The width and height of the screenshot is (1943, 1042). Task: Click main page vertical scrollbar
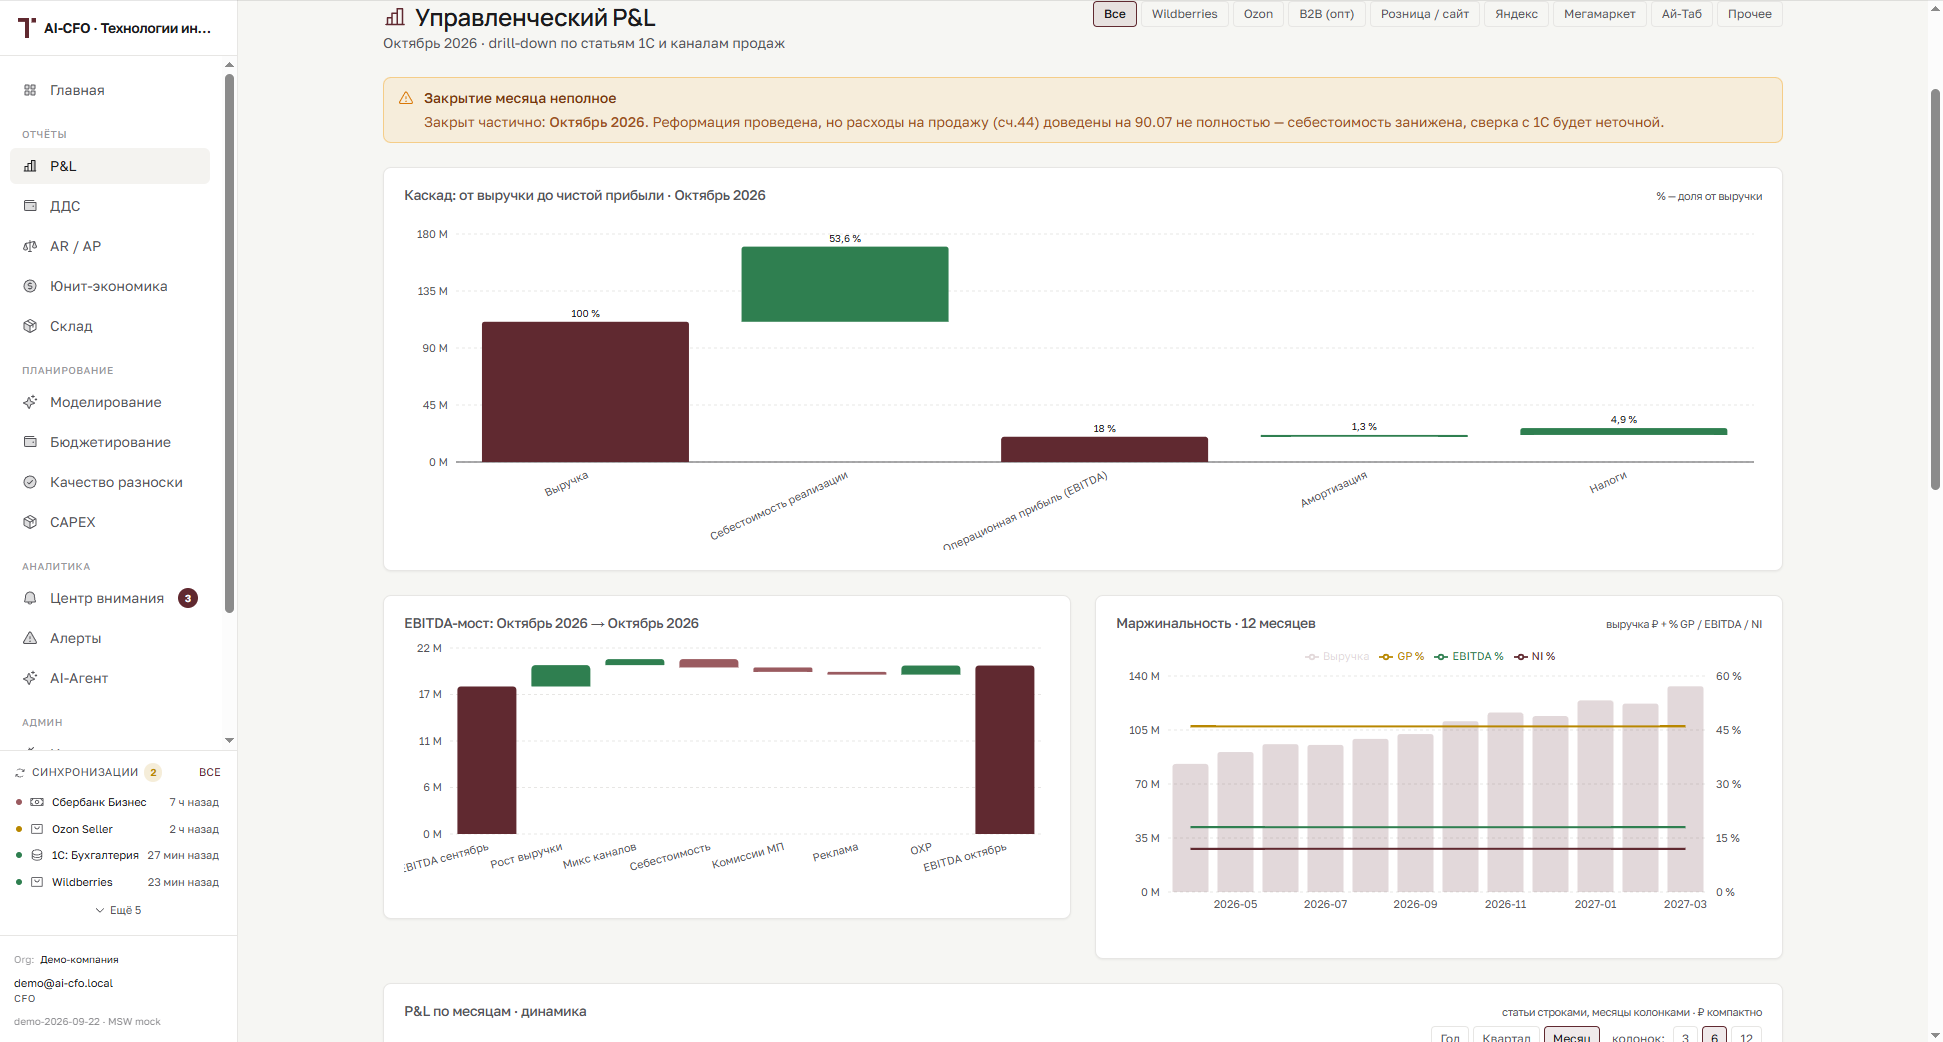click(1935, 290)
